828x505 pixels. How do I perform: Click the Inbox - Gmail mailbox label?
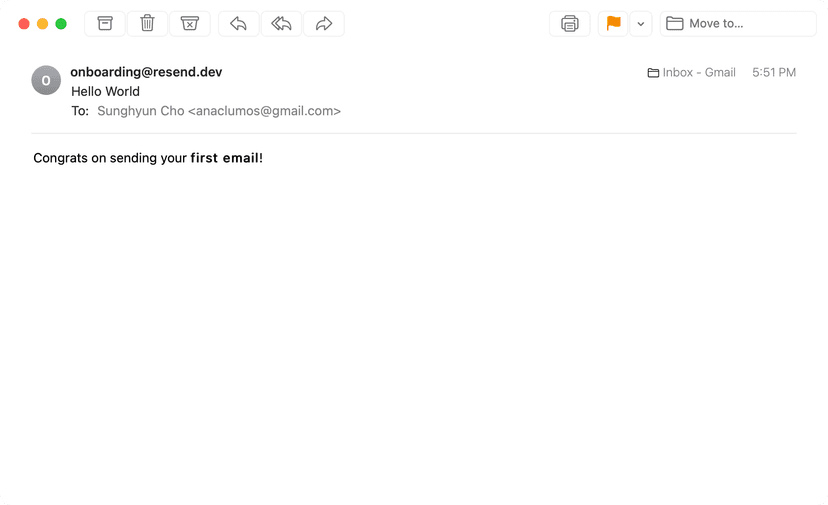click(x=692, y=73)
